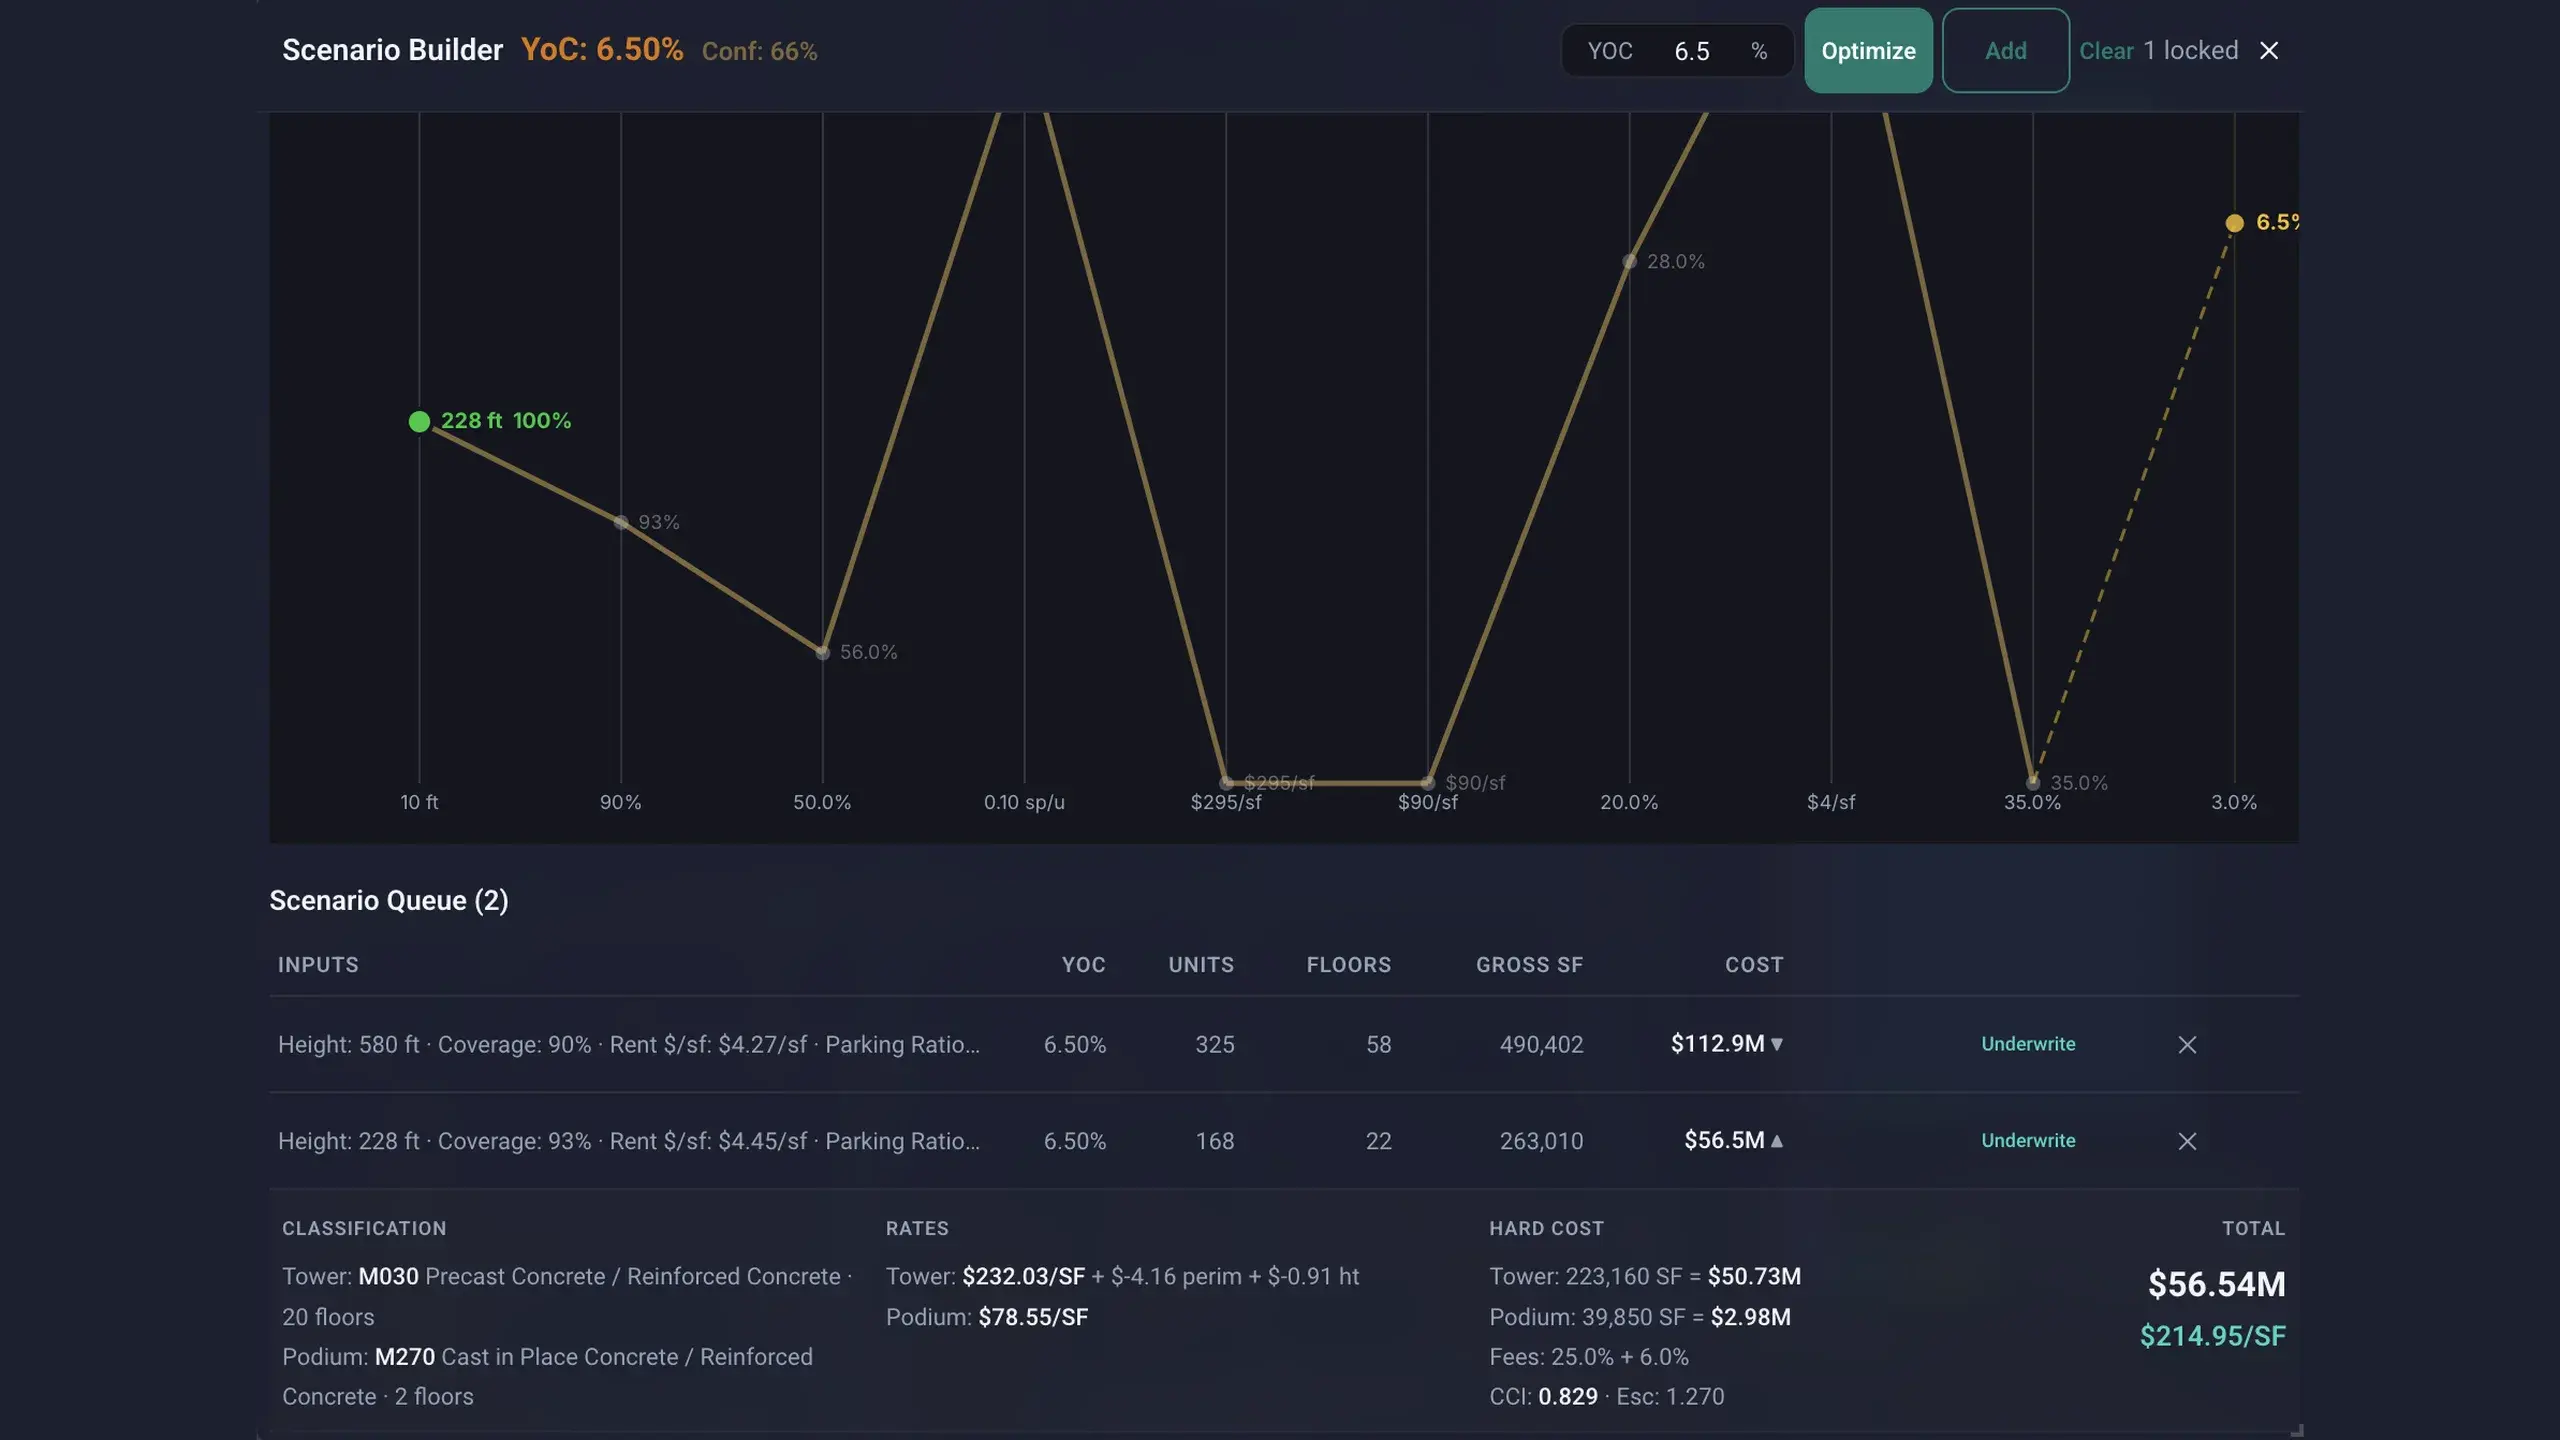The width and height of the screenshot is (2560, 1440).
Task: Click the 93% coverage axis node
Action: pyautogui.click(x=621, y=523)
